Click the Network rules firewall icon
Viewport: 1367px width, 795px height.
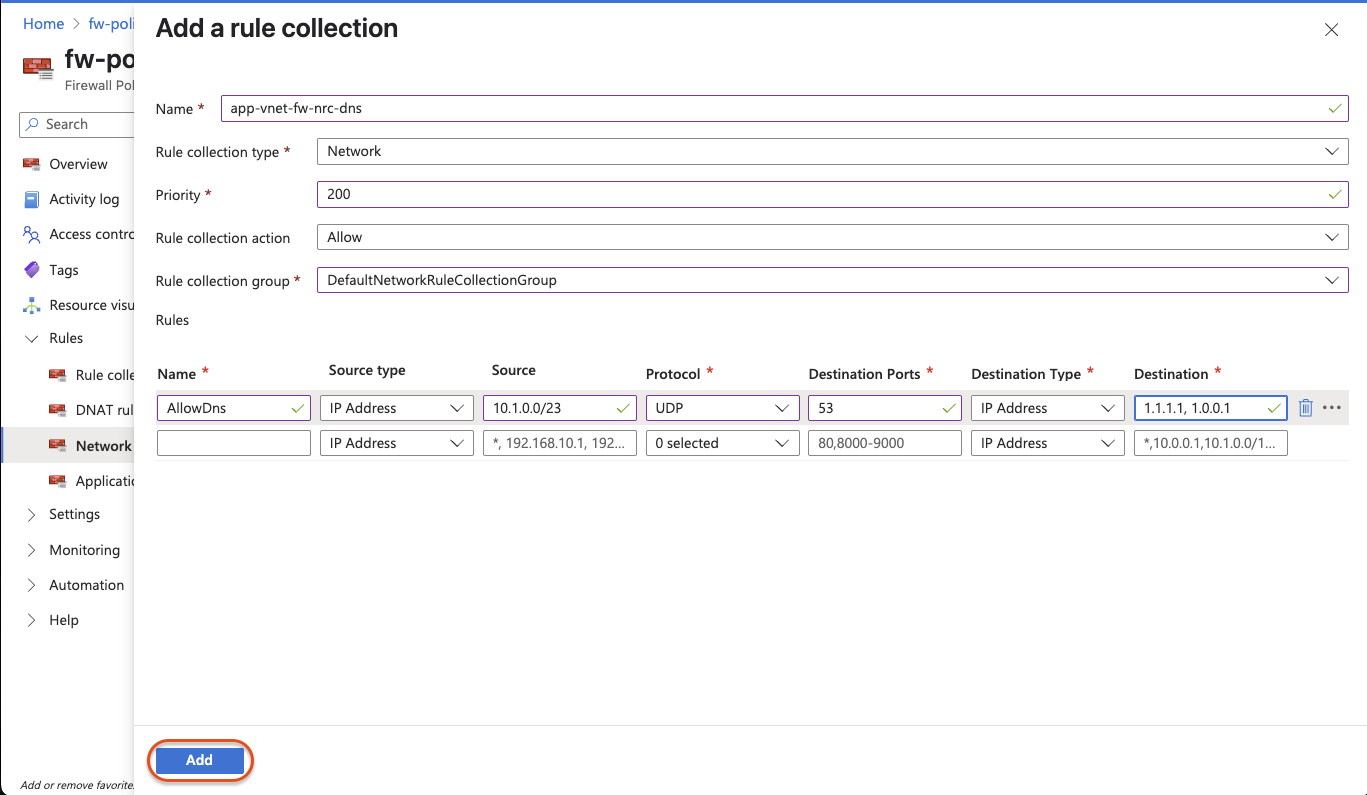(58, 446)
